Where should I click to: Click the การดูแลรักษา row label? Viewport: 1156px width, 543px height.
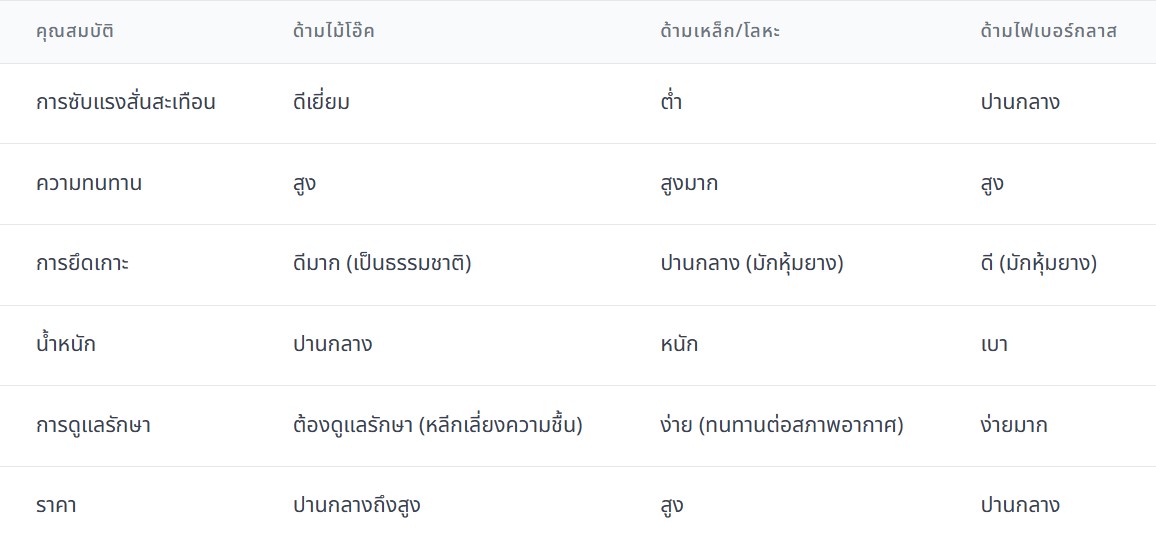(x=93, y=425)
